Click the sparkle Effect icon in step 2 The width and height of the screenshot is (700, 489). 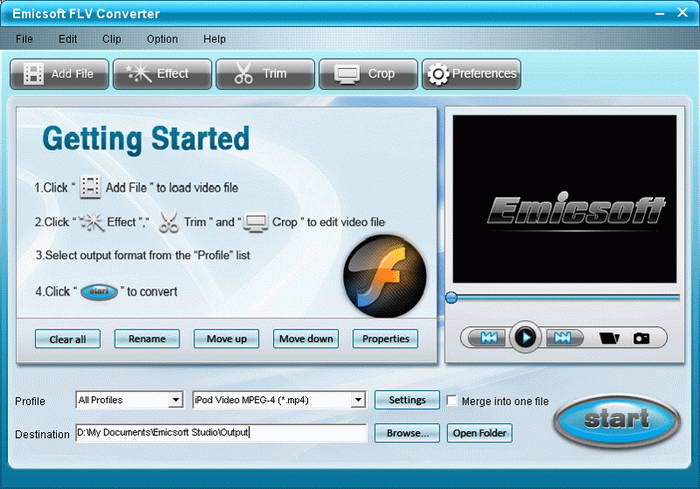(92, 222)
